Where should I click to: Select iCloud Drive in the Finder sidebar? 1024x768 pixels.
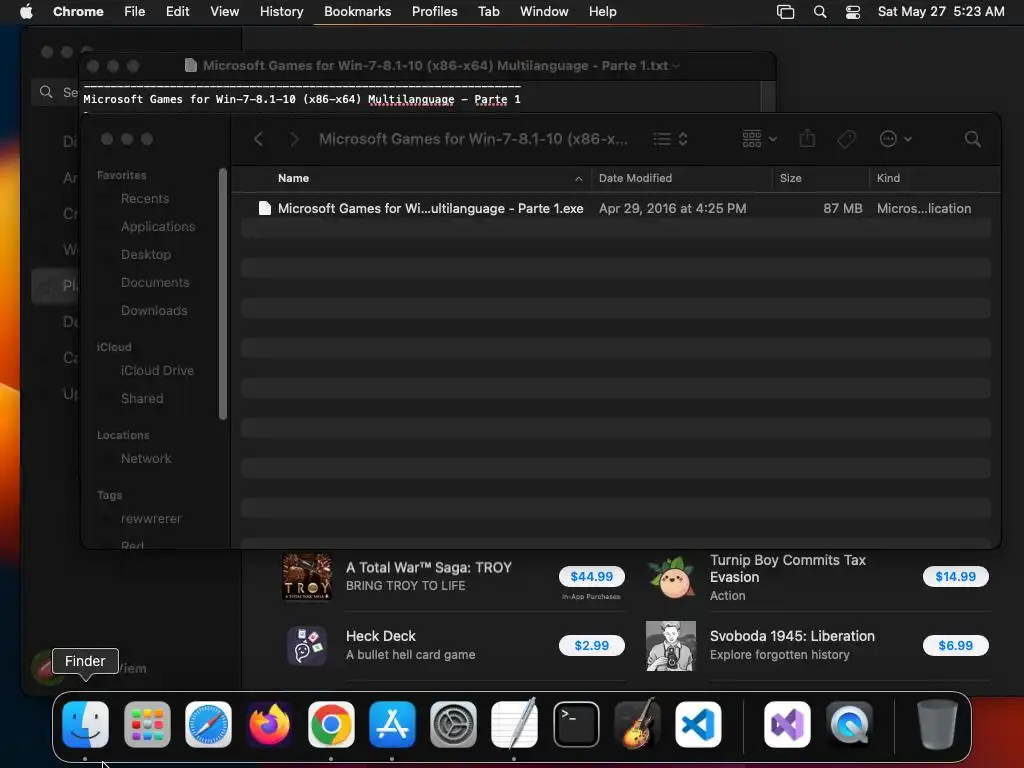click(157, 370)
